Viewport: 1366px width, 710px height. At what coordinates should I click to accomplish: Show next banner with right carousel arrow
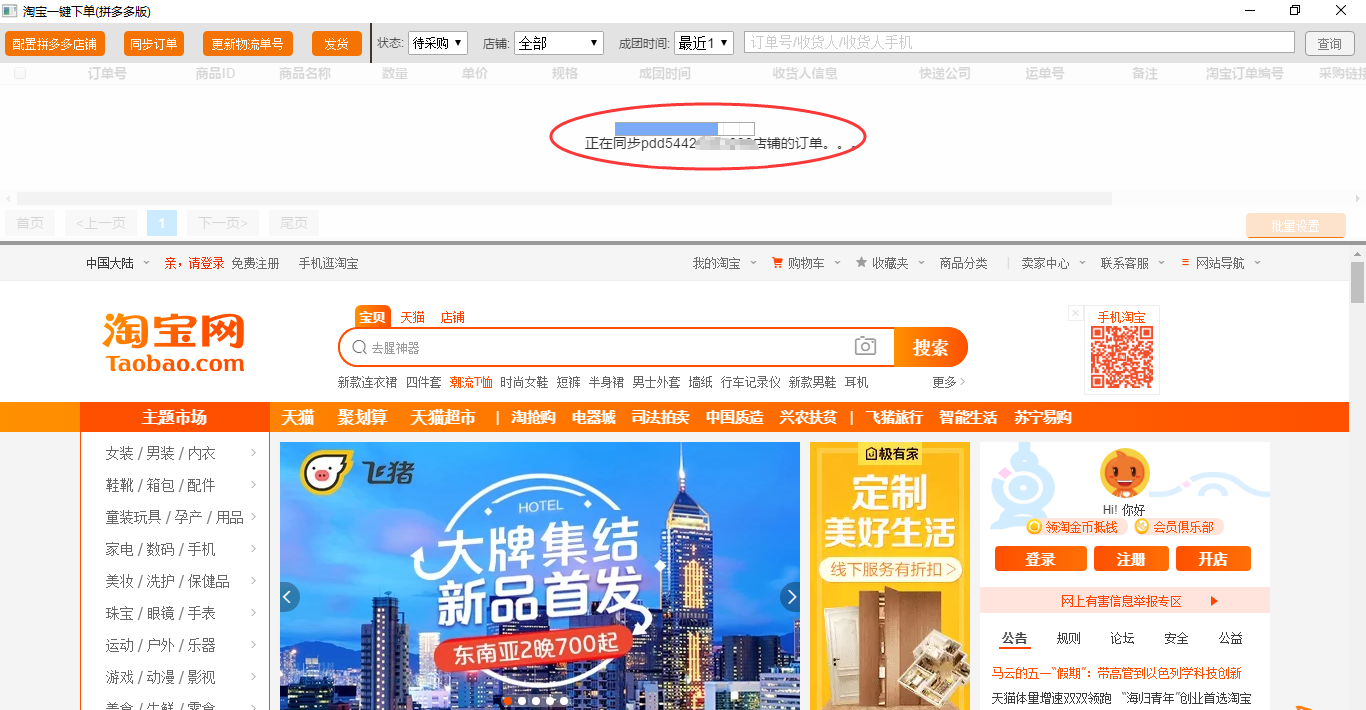tap(790, 597)
